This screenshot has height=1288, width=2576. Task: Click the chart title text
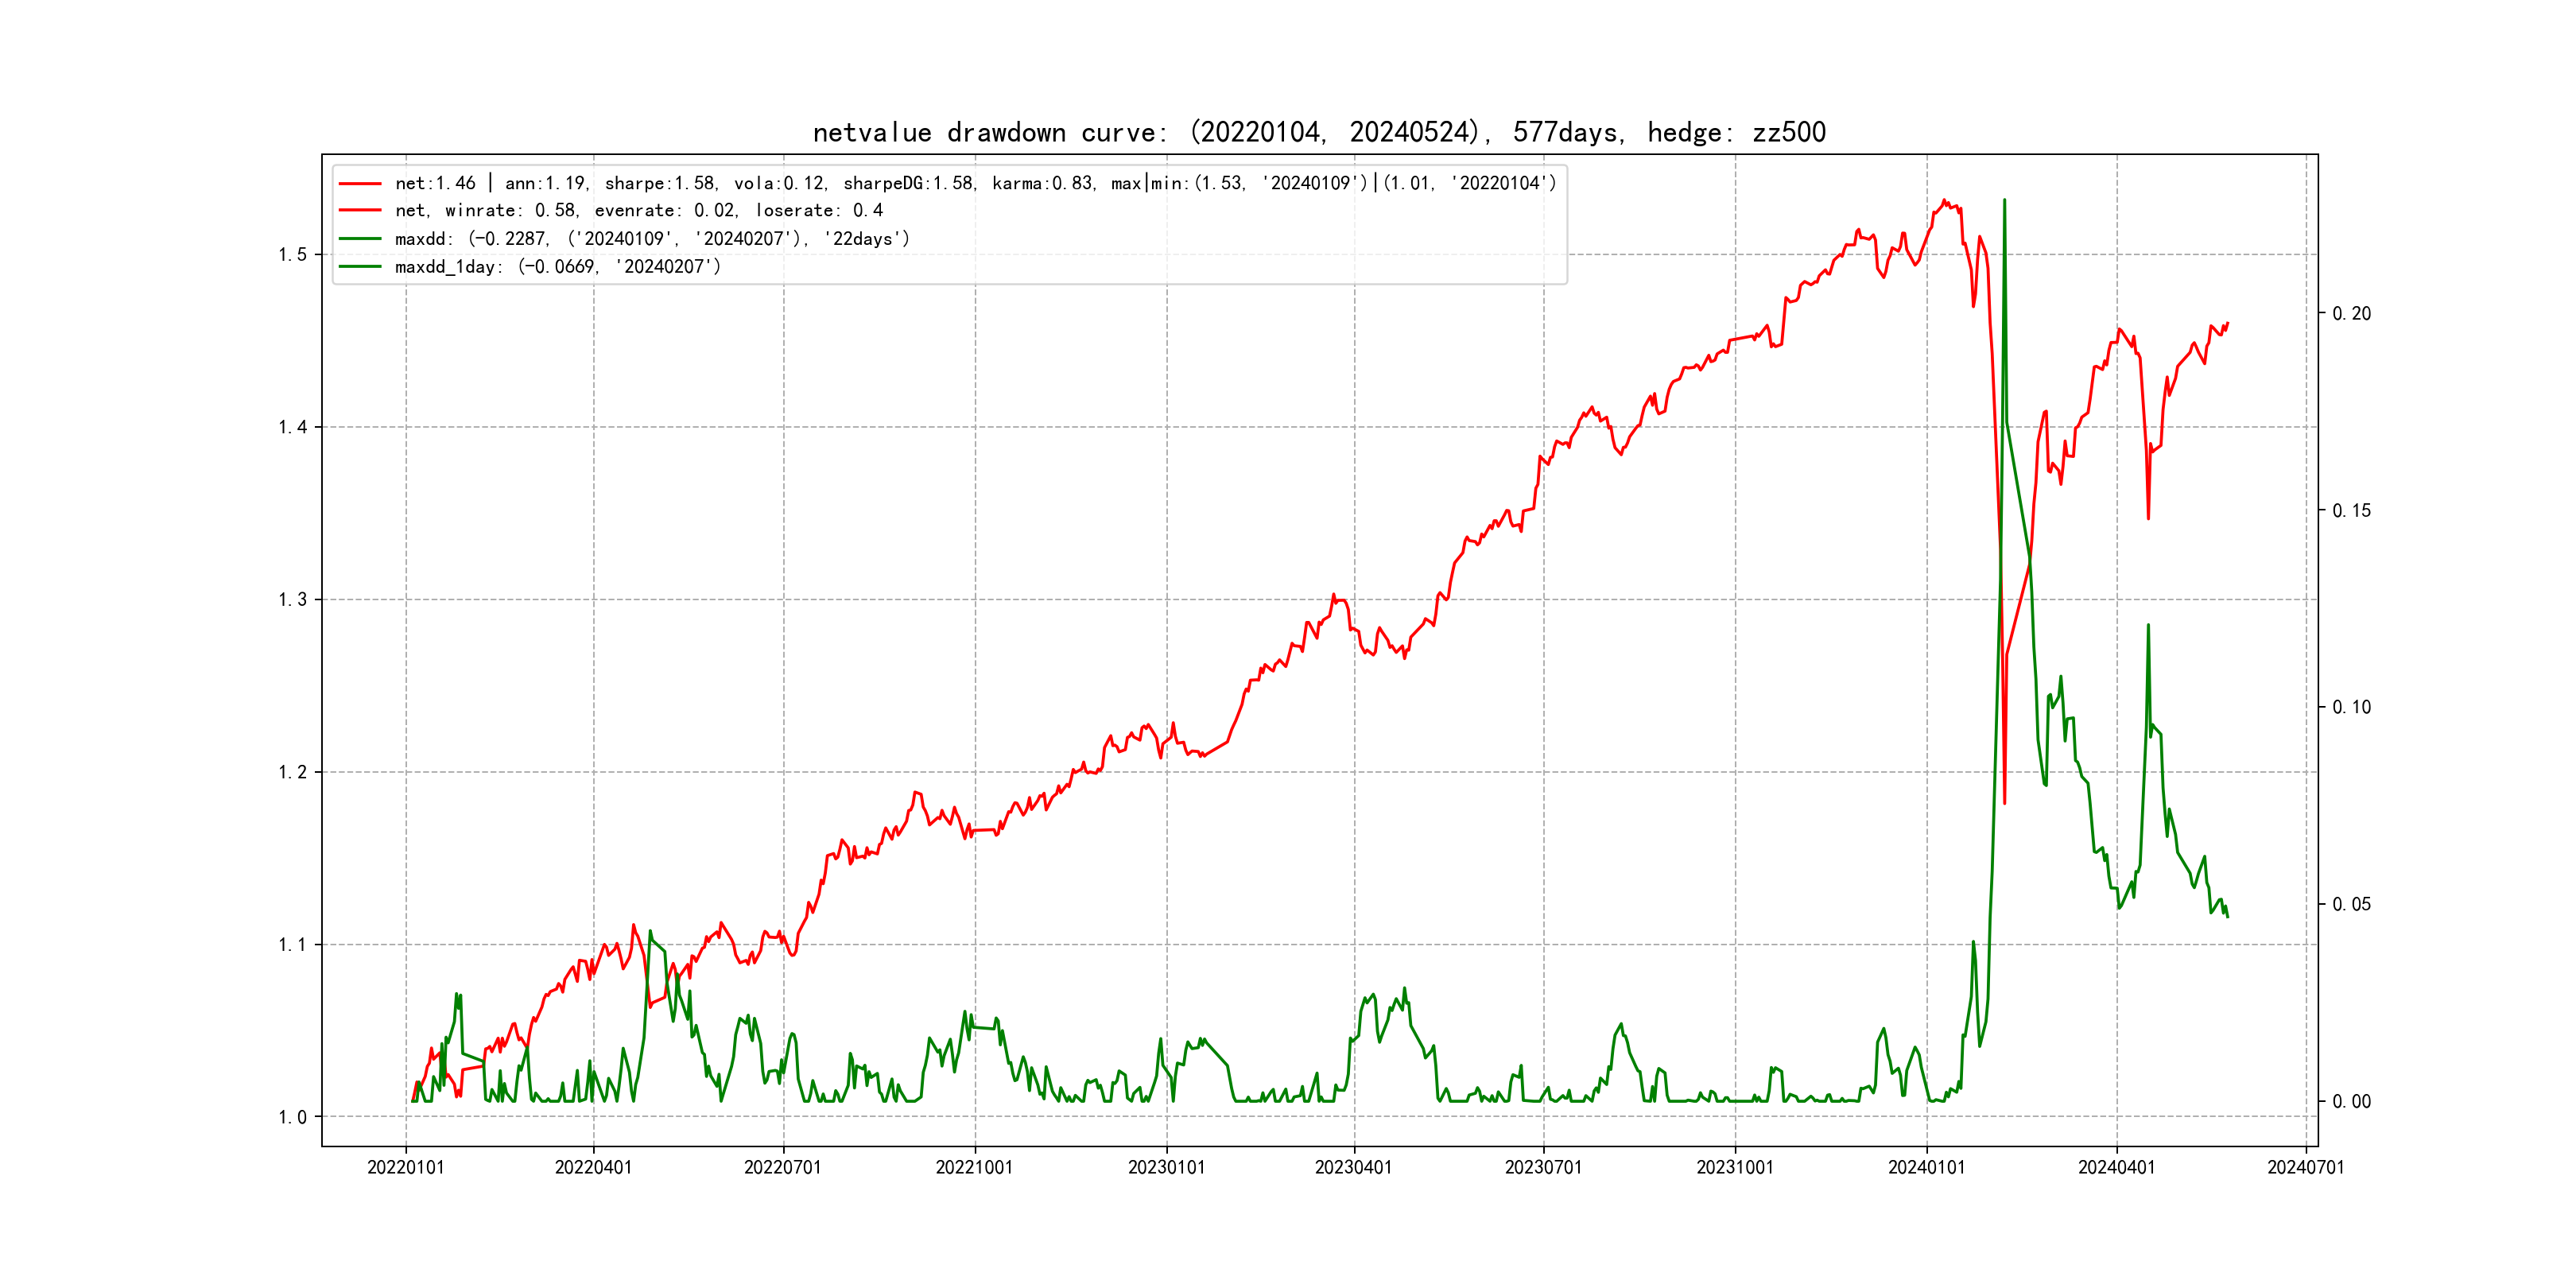[x=1319, y=133]
